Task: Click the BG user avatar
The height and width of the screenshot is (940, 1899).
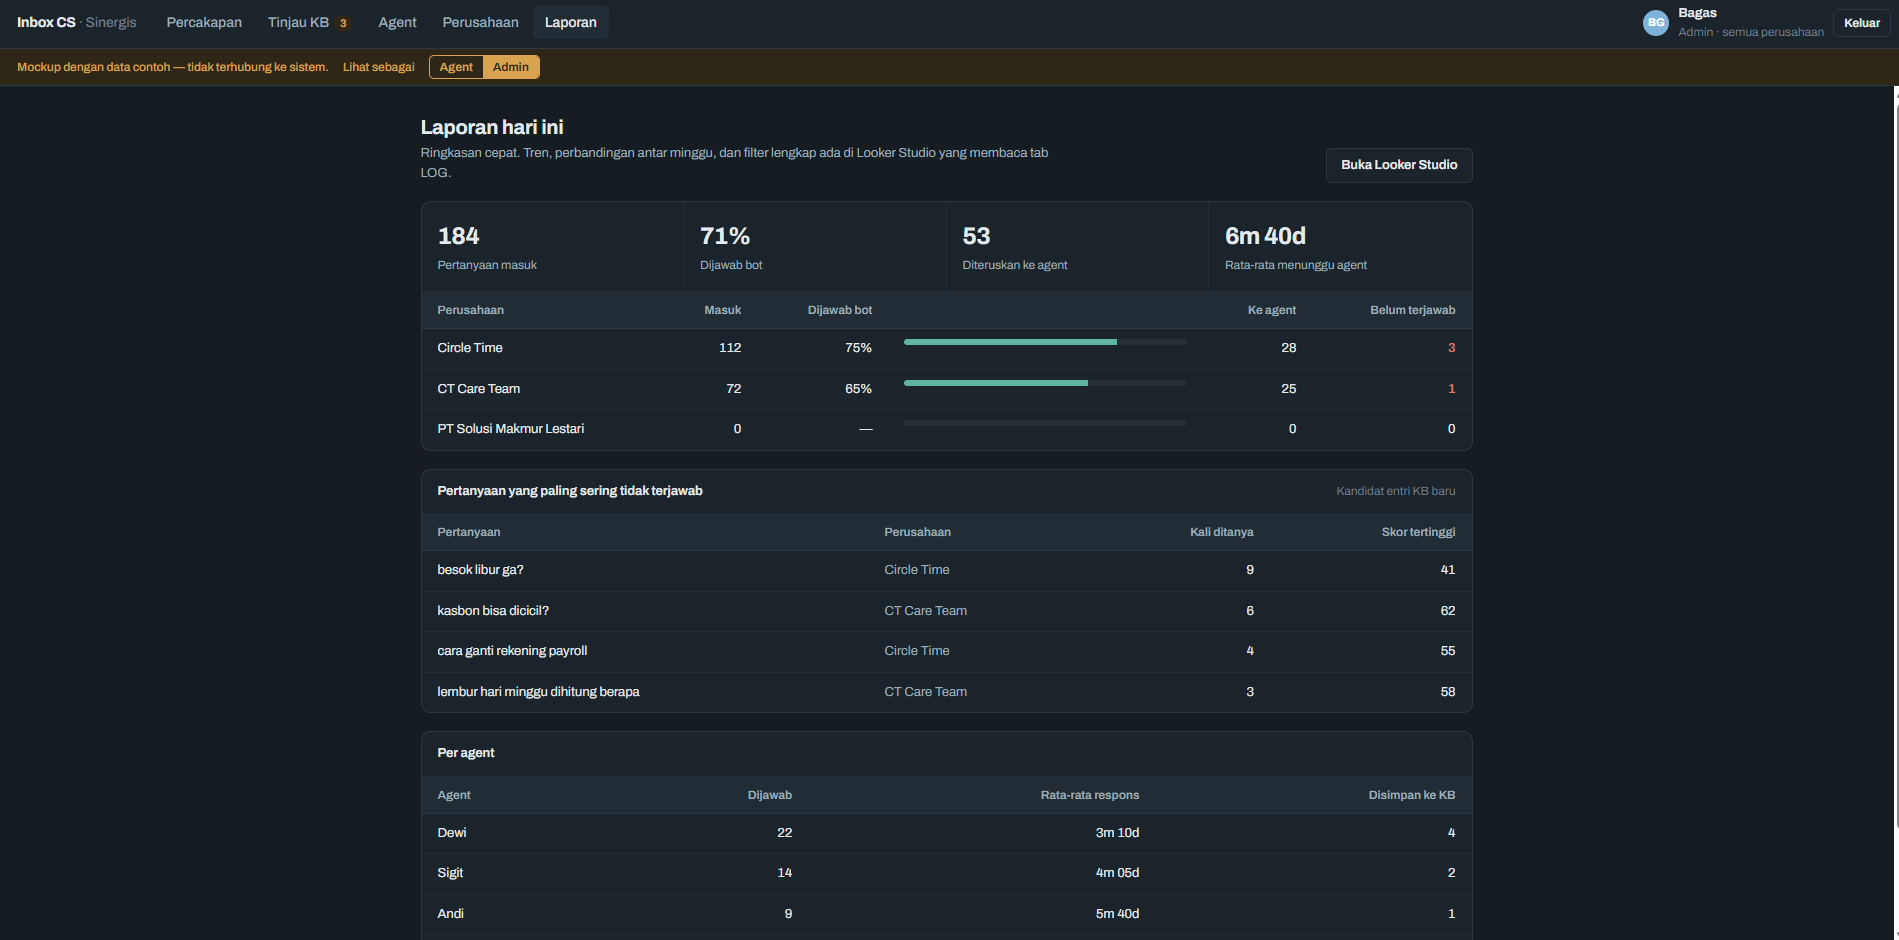Action: coord(1656,22)
